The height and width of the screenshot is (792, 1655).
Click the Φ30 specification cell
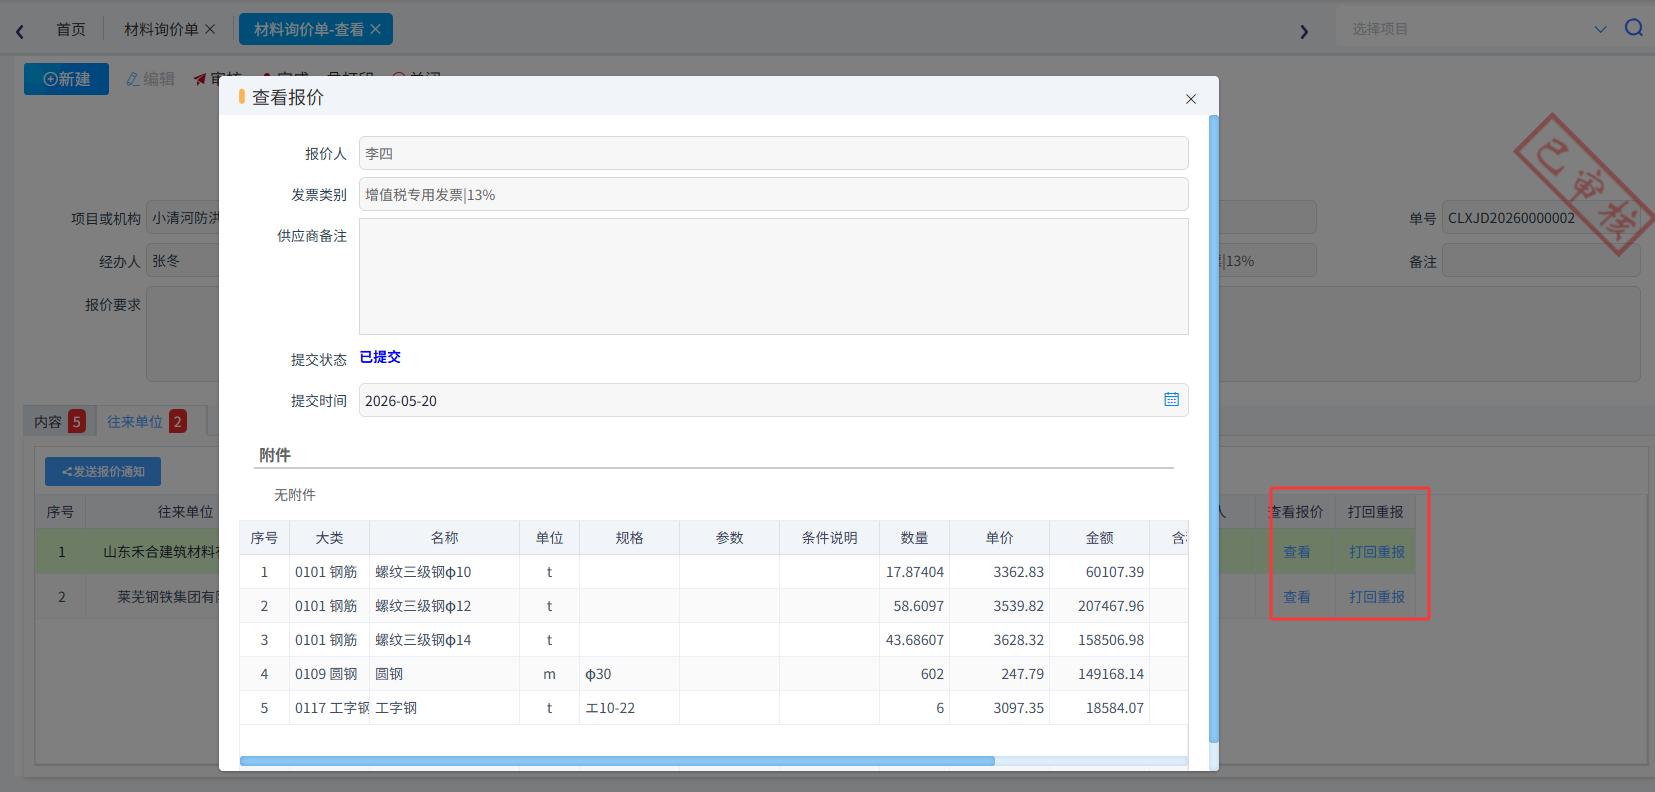pos(629,674)
